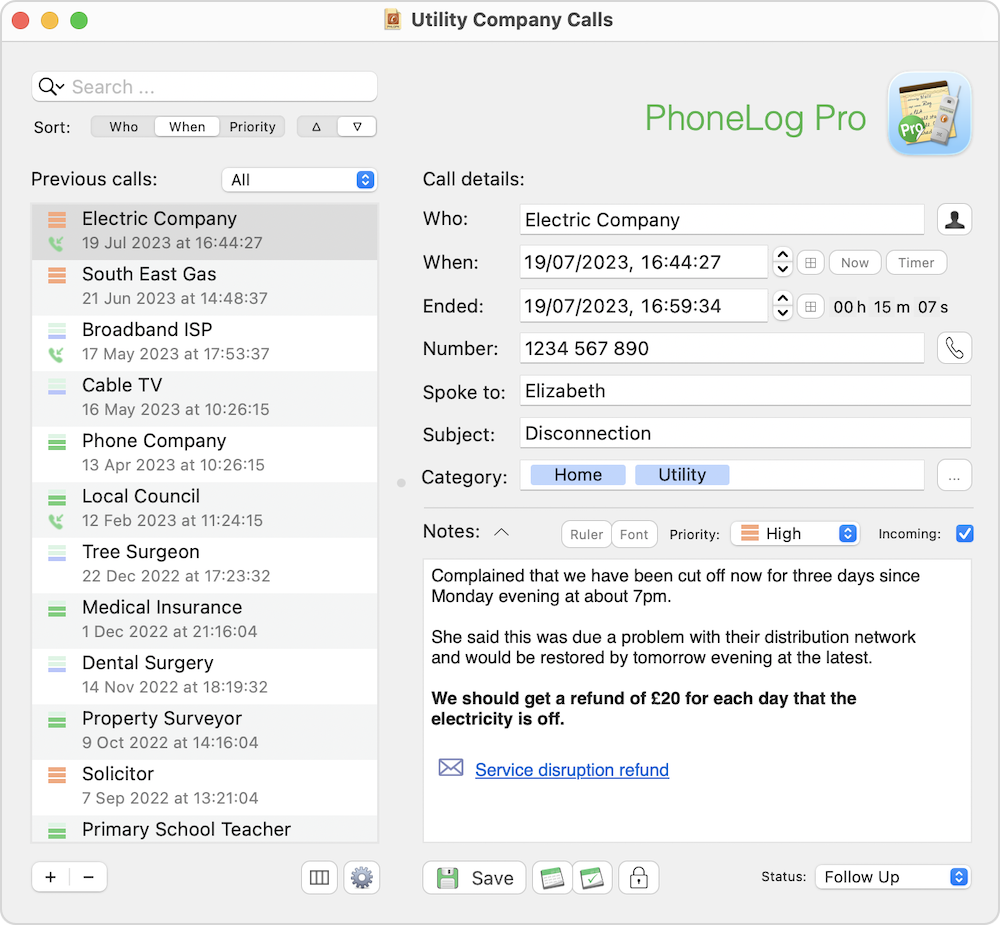
Task: Toggle descending sort order
Action: tap(359, 127)
